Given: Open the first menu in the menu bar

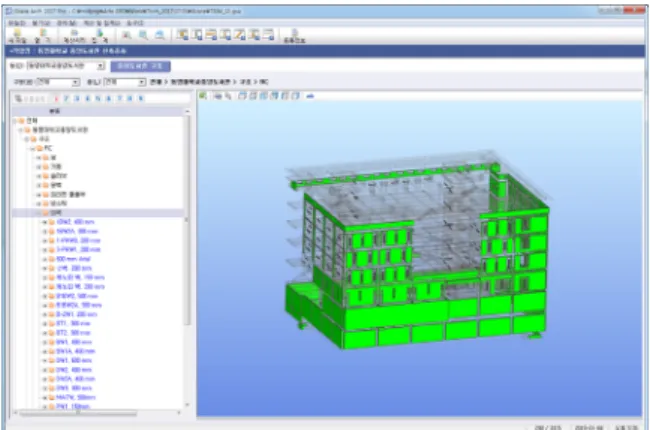Looking at the screenshot, I should [x=17, y=23].
